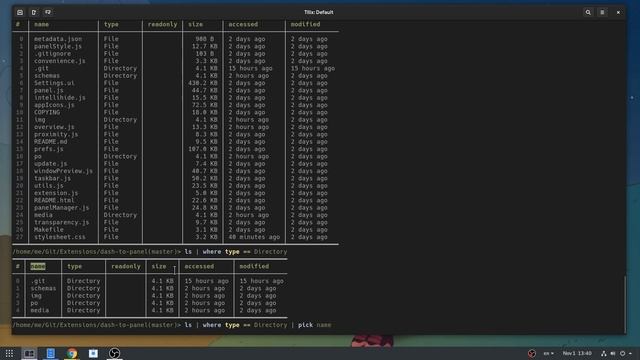Select Makefile in the file listing

tap(49, 230)
